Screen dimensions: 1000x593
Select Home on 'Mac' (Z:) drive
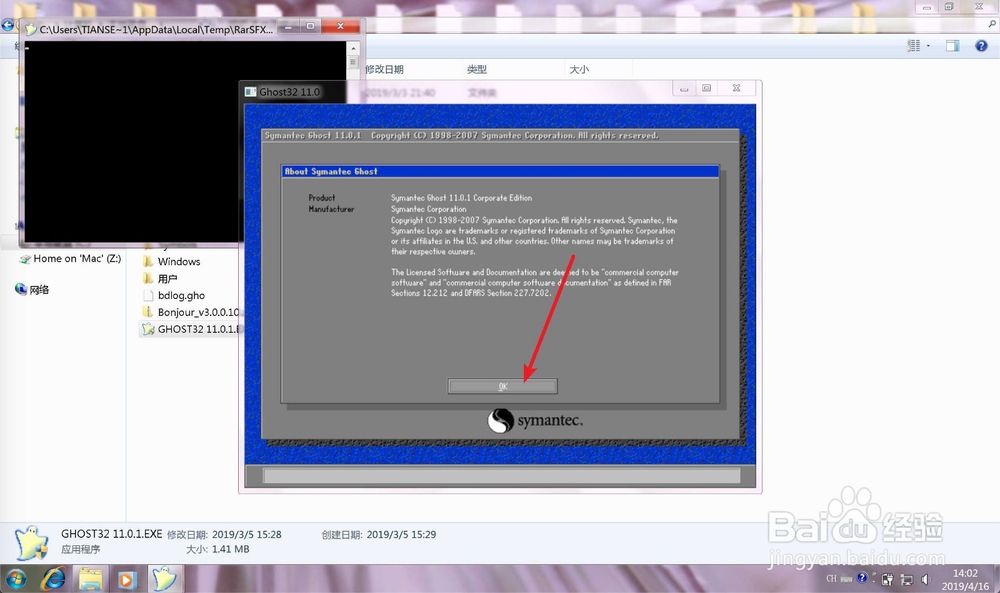pyautogui.click(x=70, y=259)
